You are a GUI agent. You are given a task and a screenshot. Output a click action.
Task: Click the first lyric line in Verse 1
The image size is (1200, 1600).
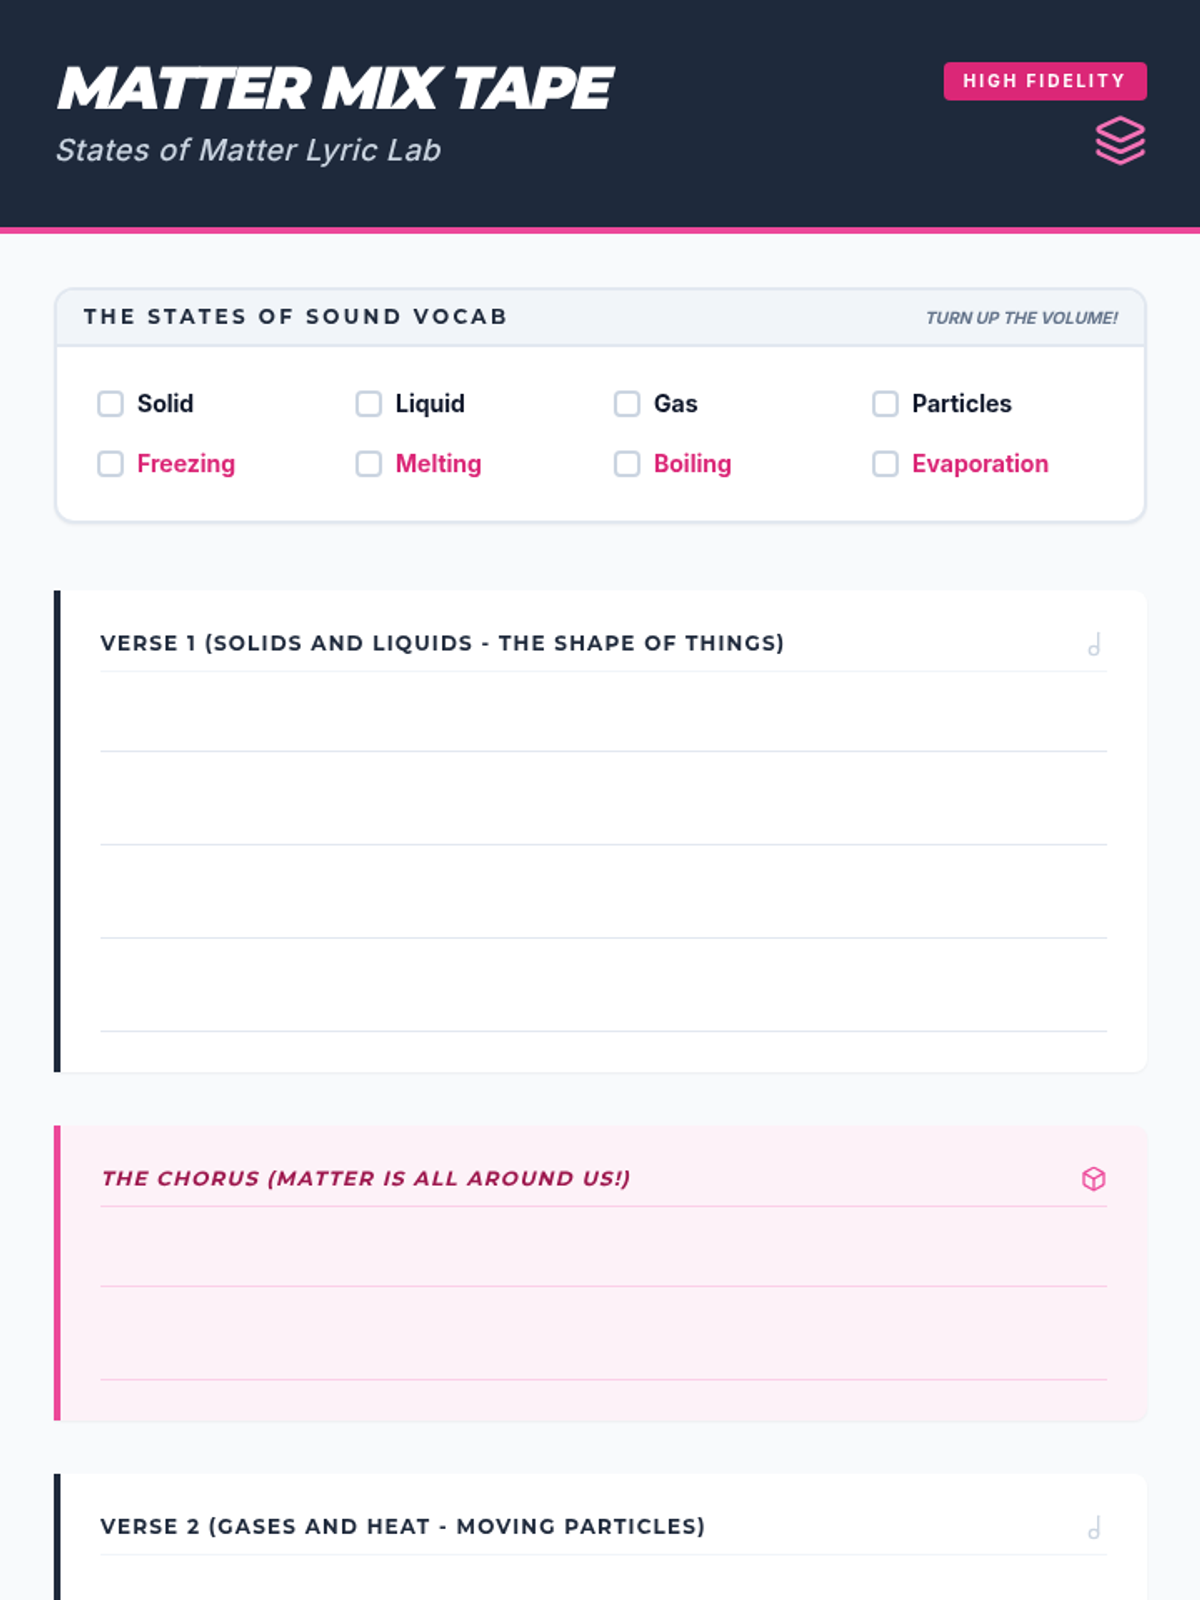point(603,712)
